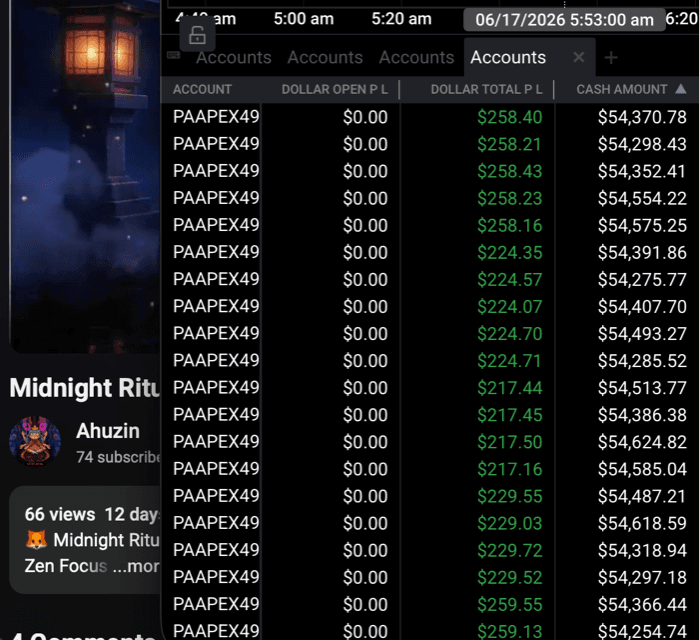699x640 pixels.
Task: Select total P L cell $259.13
Action: click(510, 631)
